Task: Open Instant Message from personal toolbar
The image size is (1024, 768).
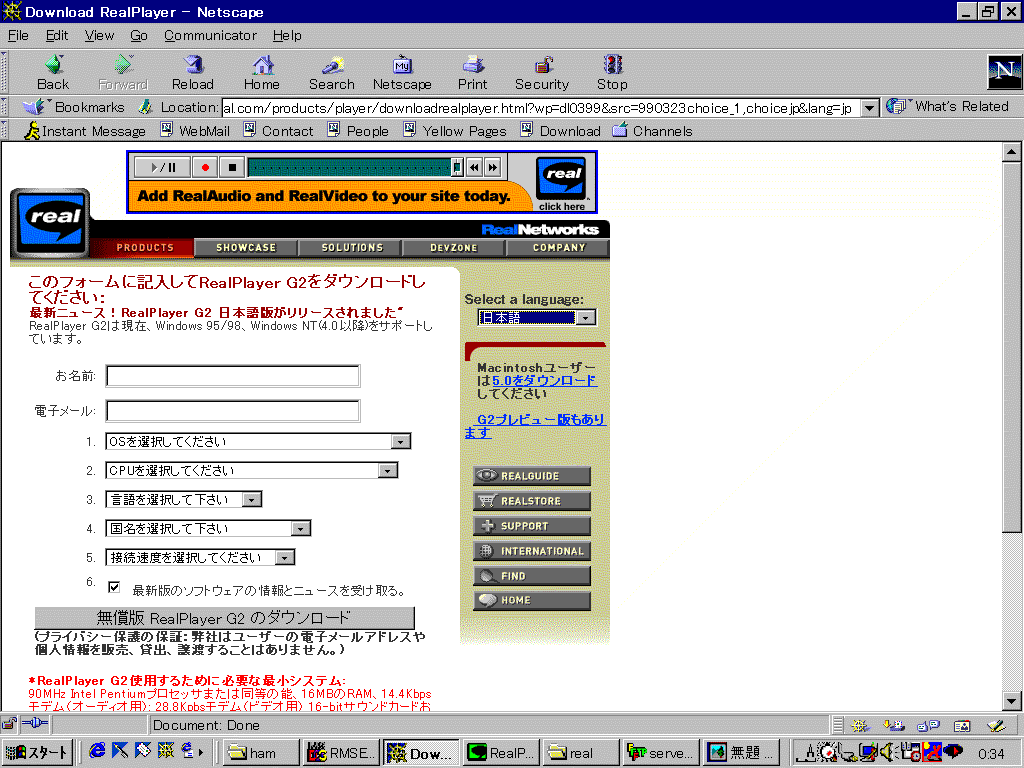Action: coord(85,131)
